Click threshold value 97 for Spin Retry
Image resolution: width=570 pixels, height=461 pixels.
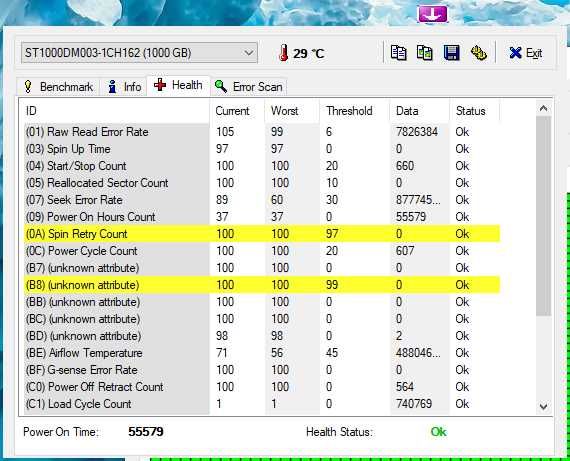point(332,234)
